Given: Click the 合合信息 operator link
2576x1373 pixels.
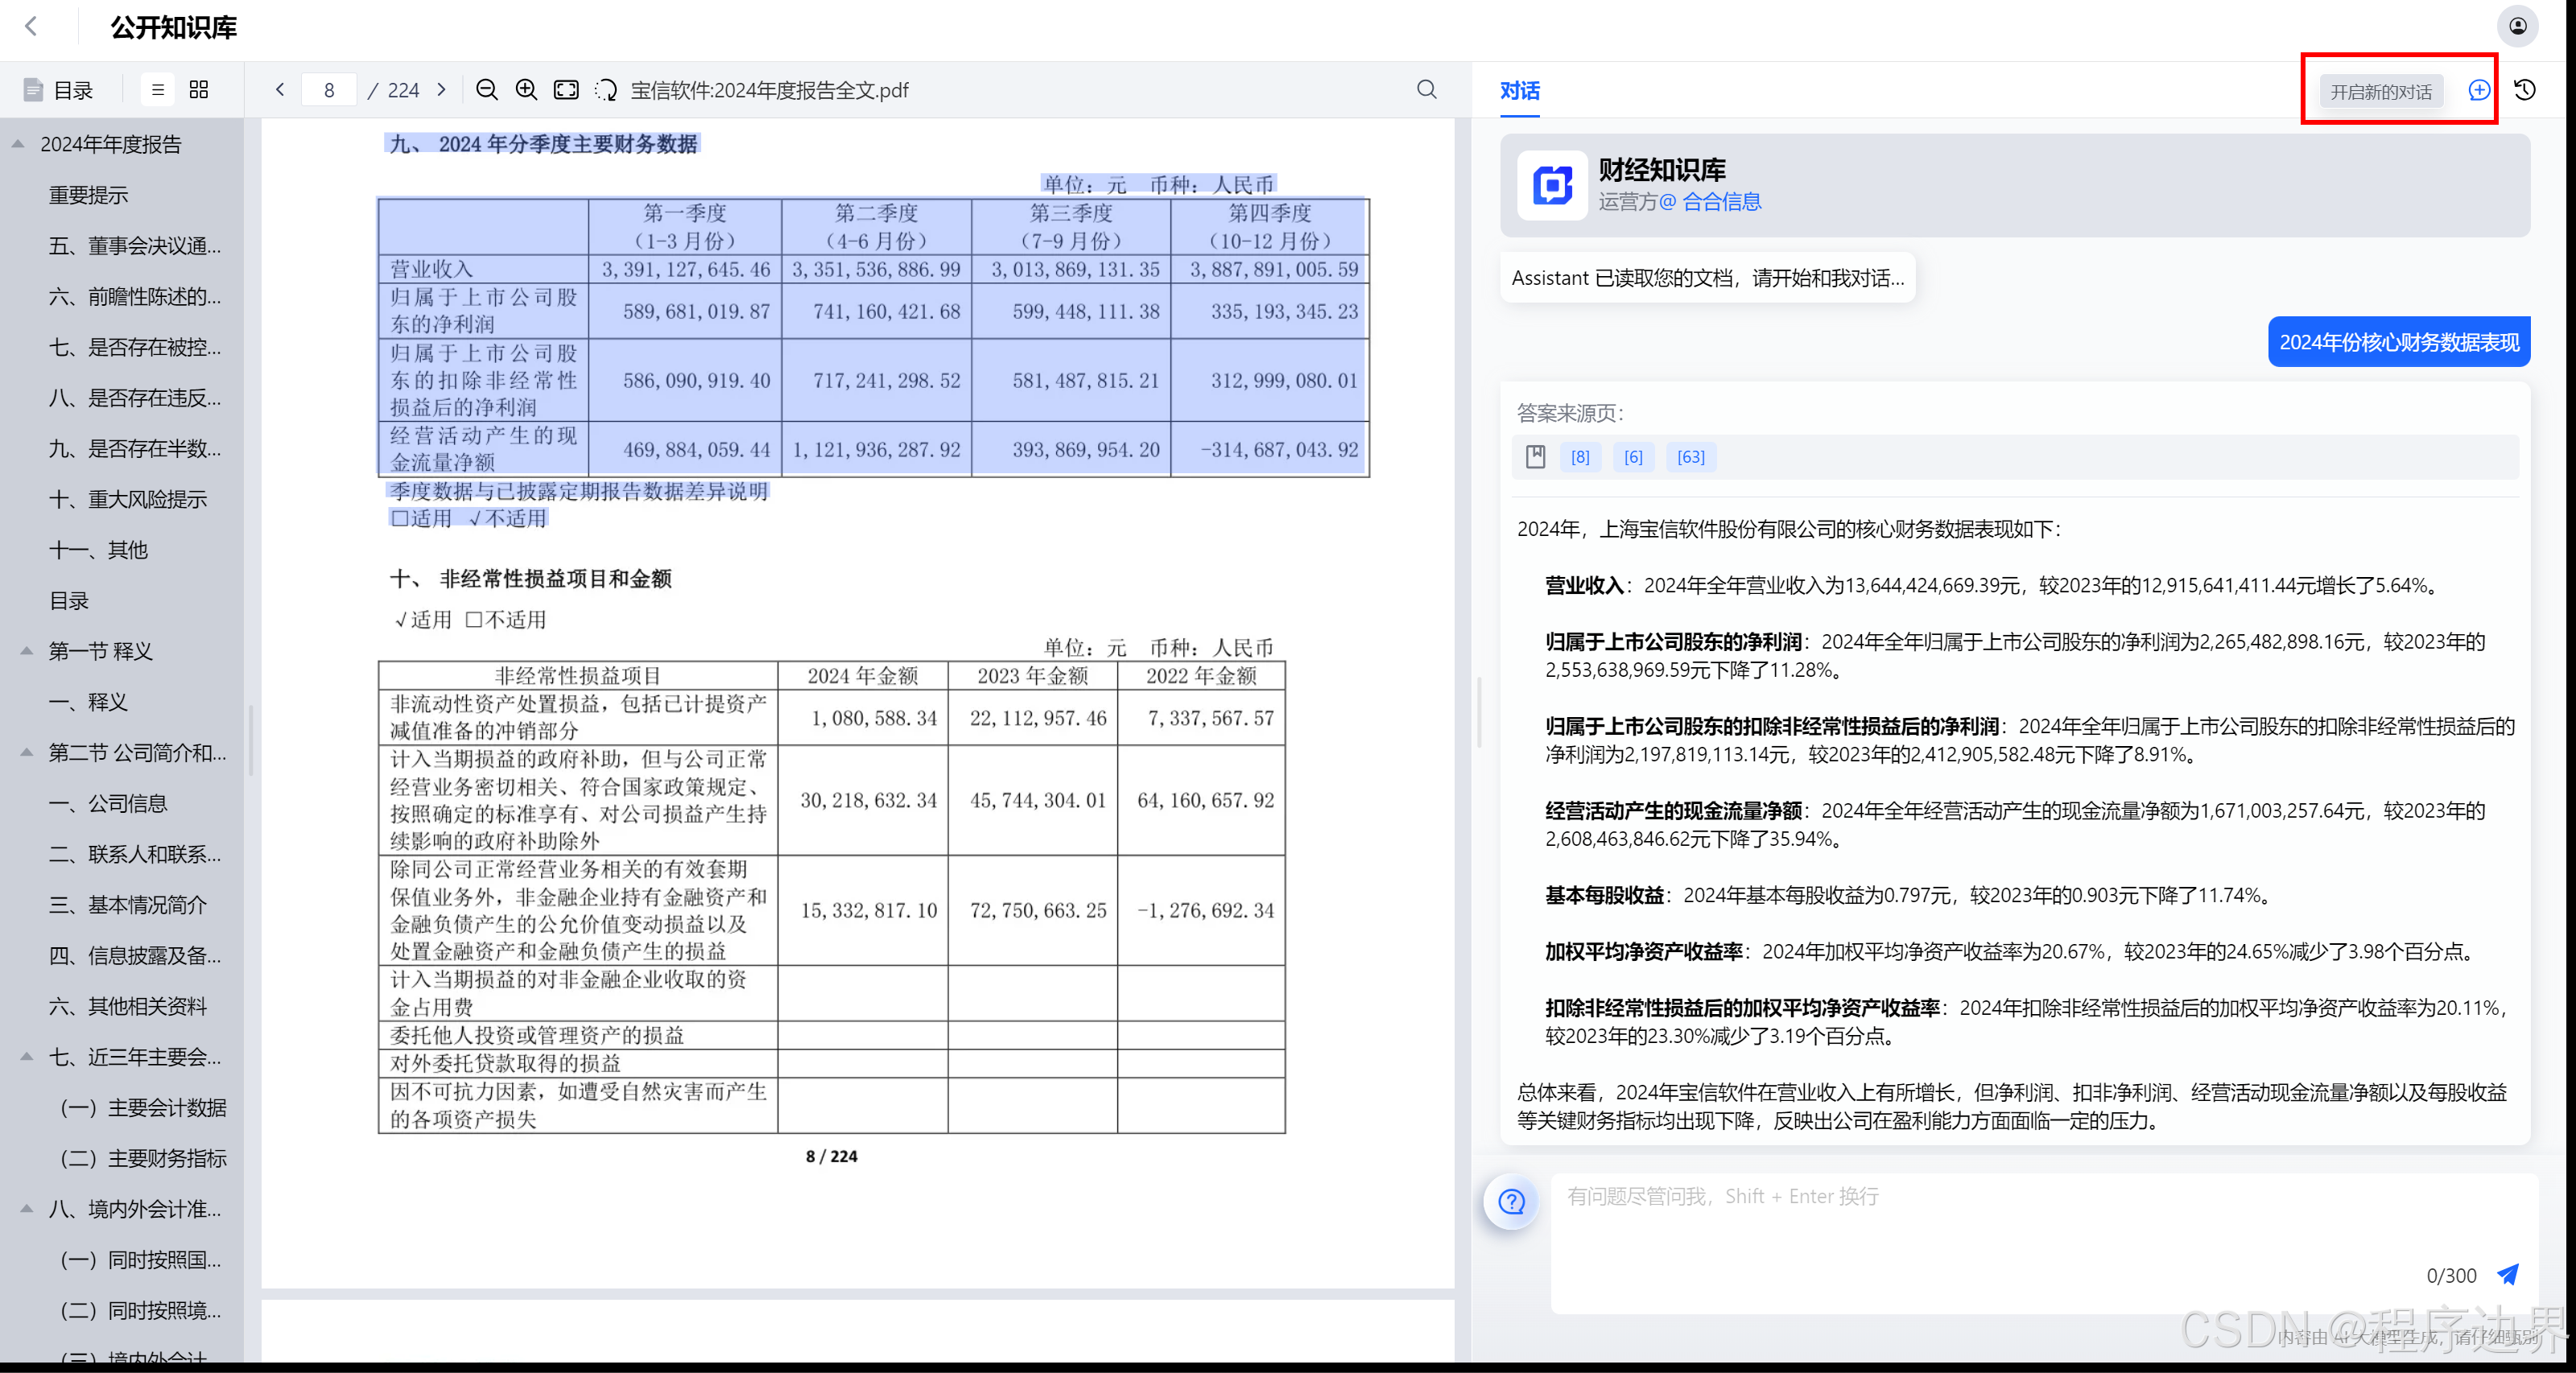Looking at the screenshot, I should coord(1721,202).
